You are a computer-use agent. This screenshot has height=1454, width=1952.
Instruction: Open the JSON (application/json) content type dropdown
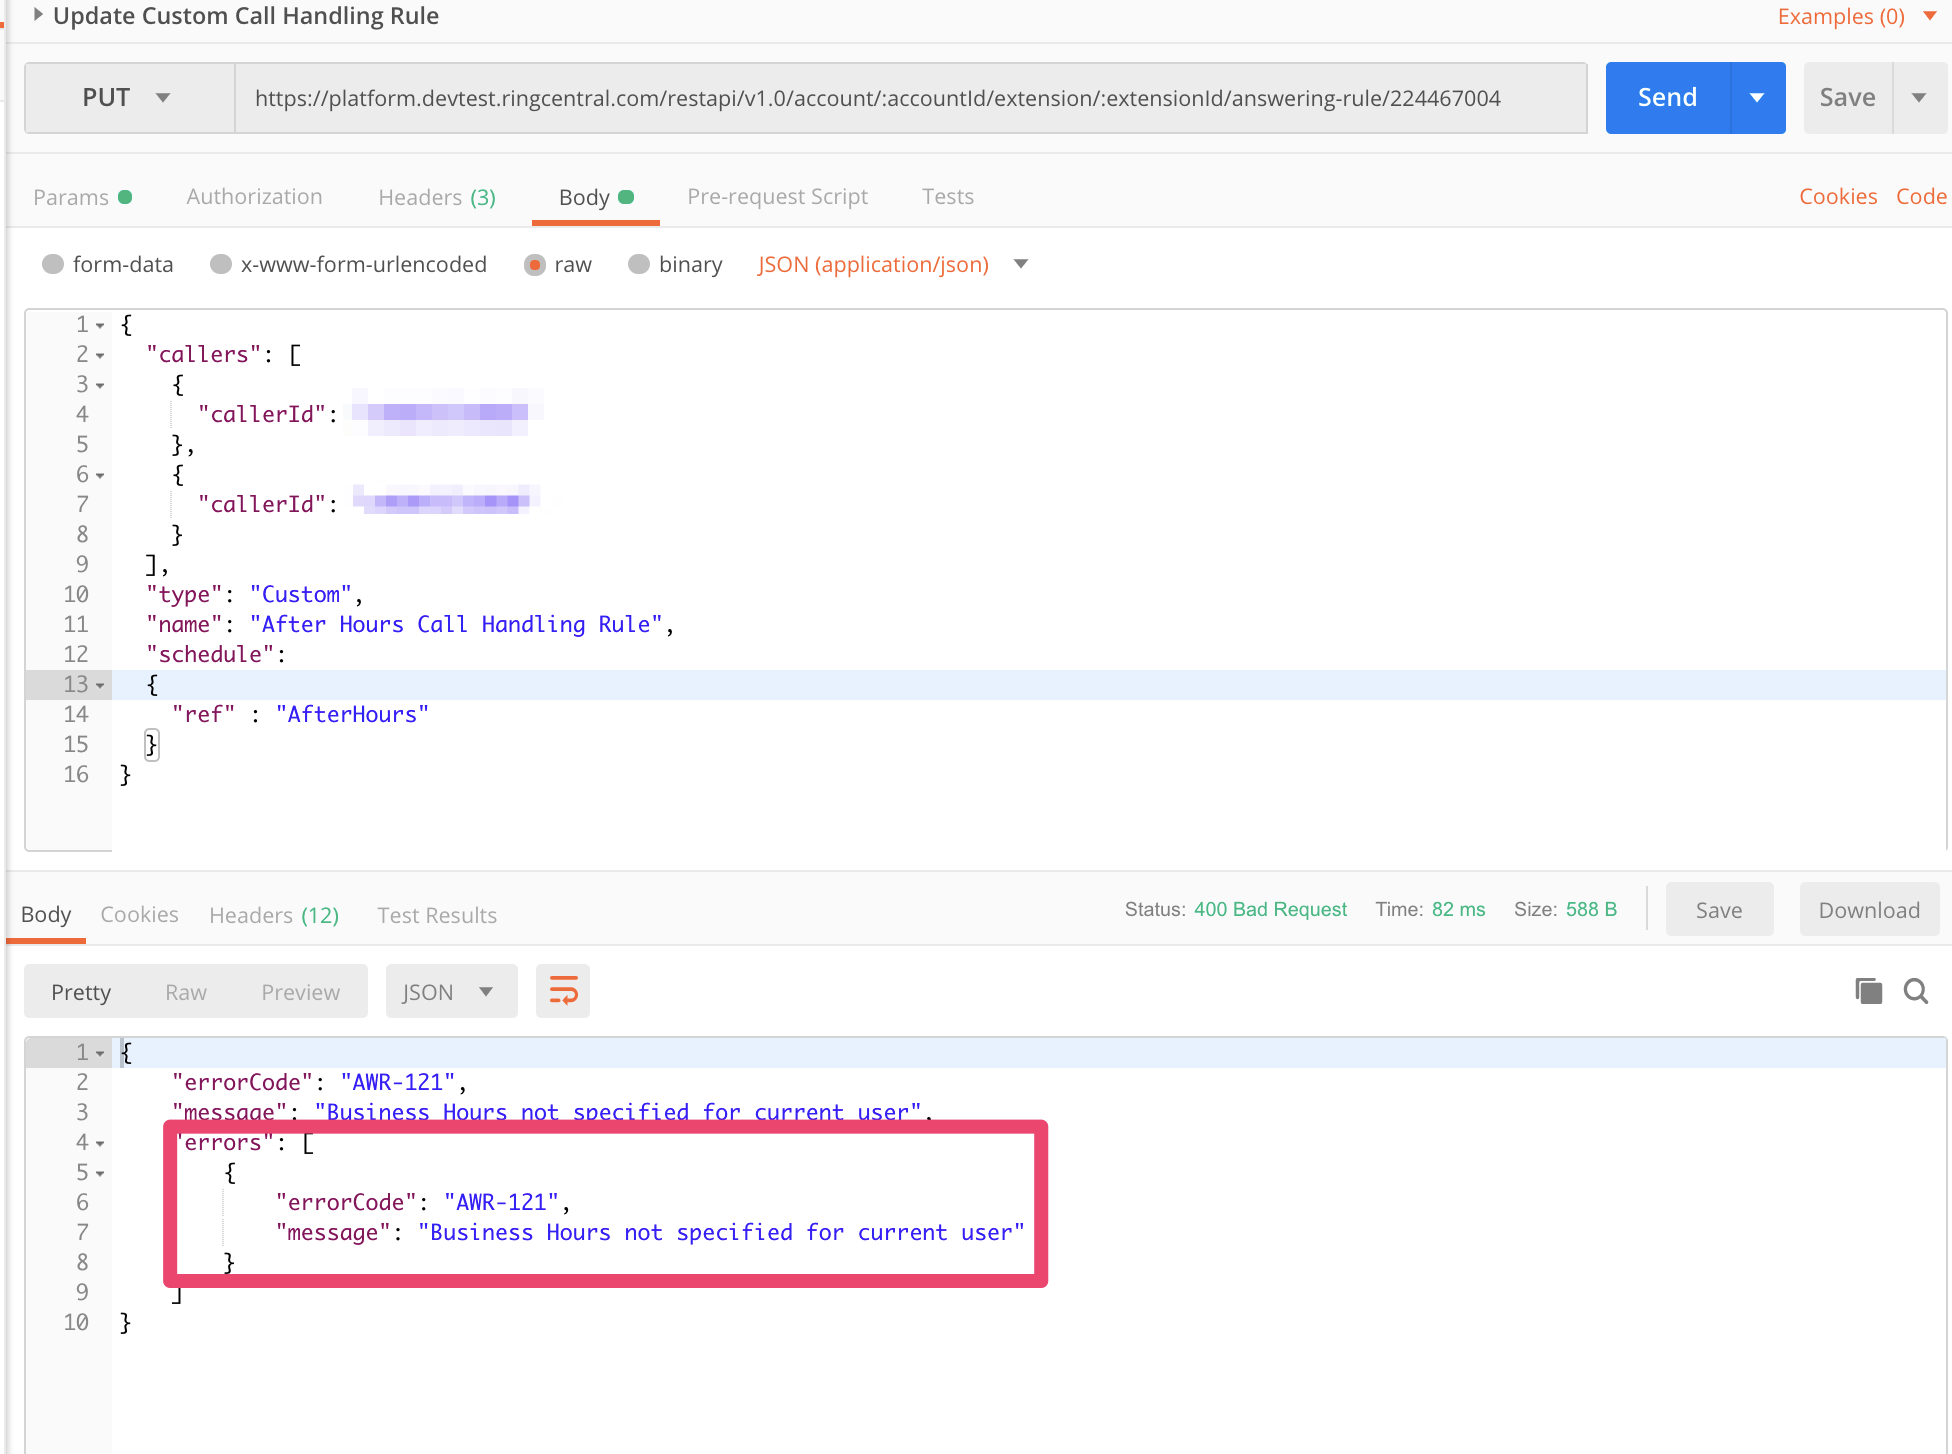pos(1020,264)
